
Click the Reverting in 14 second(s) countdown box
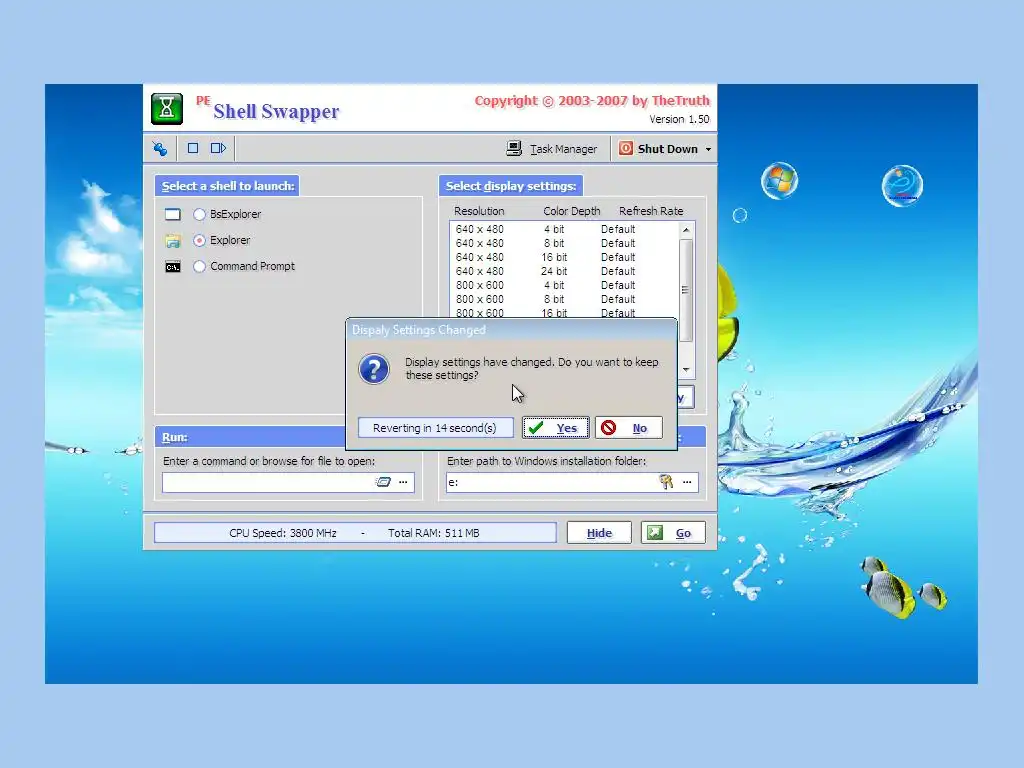436,428
